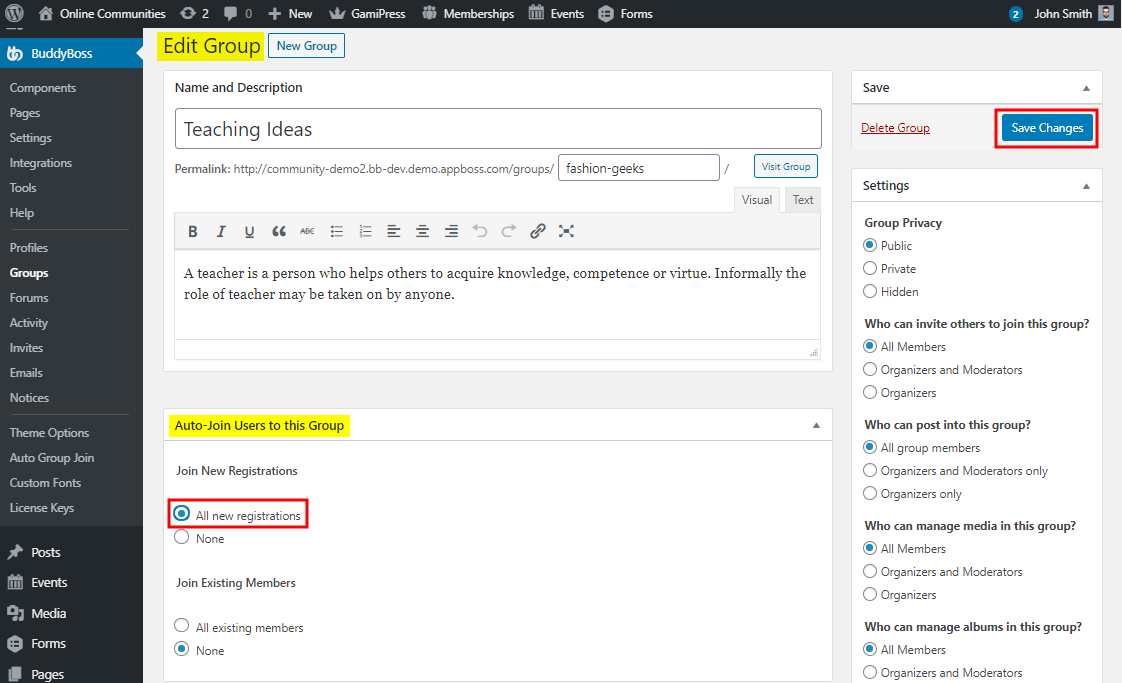Viewport: 1122px width, 683px height.
Task: Click the Save Changes button
Action: [x=1047, y=128]
